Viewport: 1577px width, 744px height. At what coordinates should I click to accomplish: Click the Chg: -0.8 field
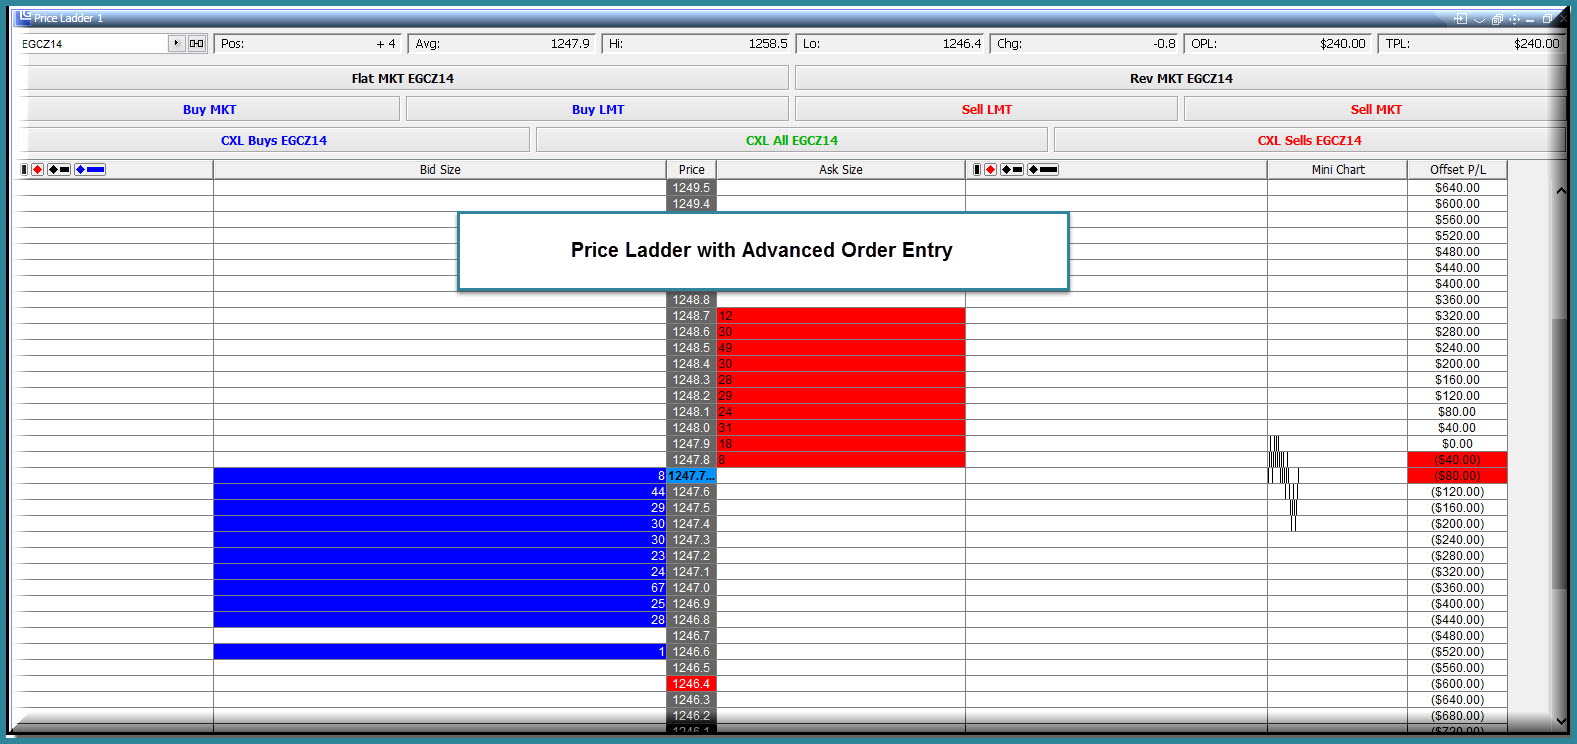[1086, 44]
